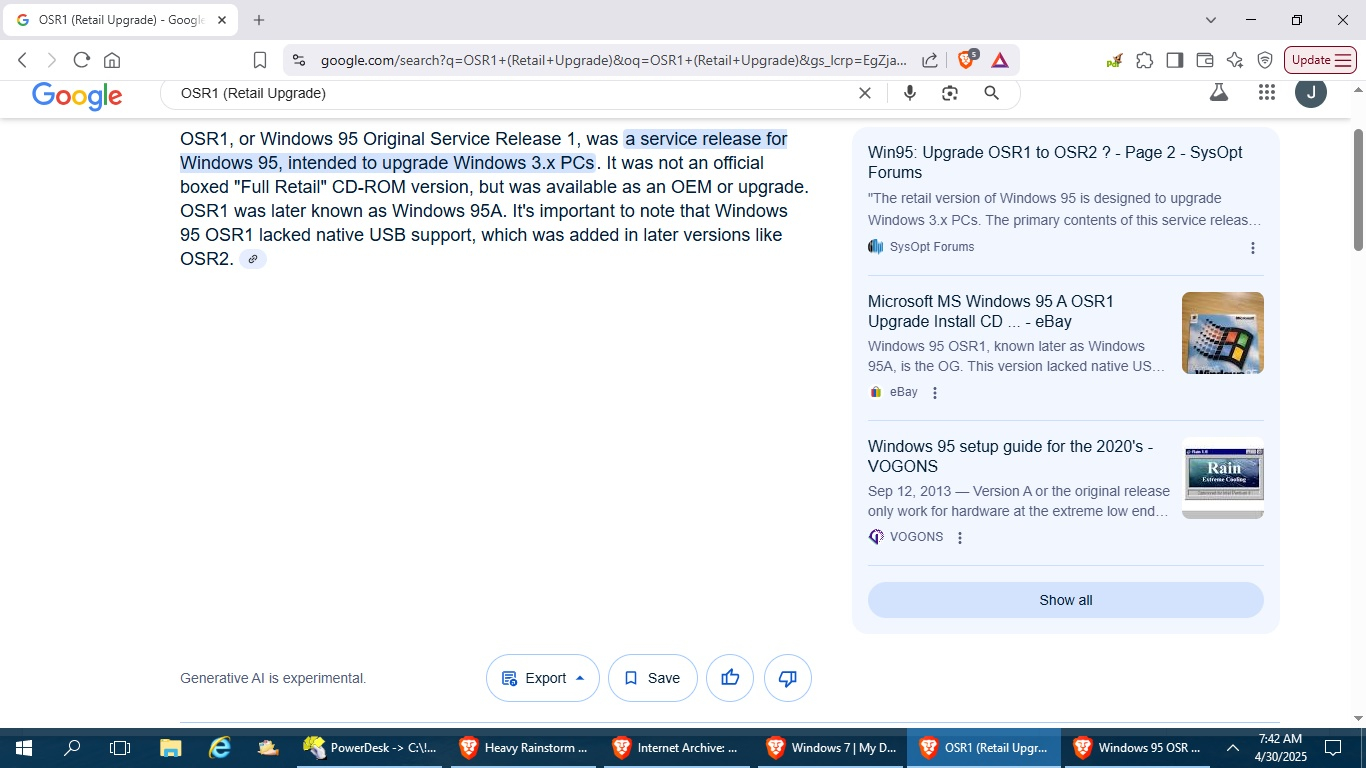This screenshot has height=768, width=1366.
Task: Open Search Labs flask icon
Action: coord(1218,92)
